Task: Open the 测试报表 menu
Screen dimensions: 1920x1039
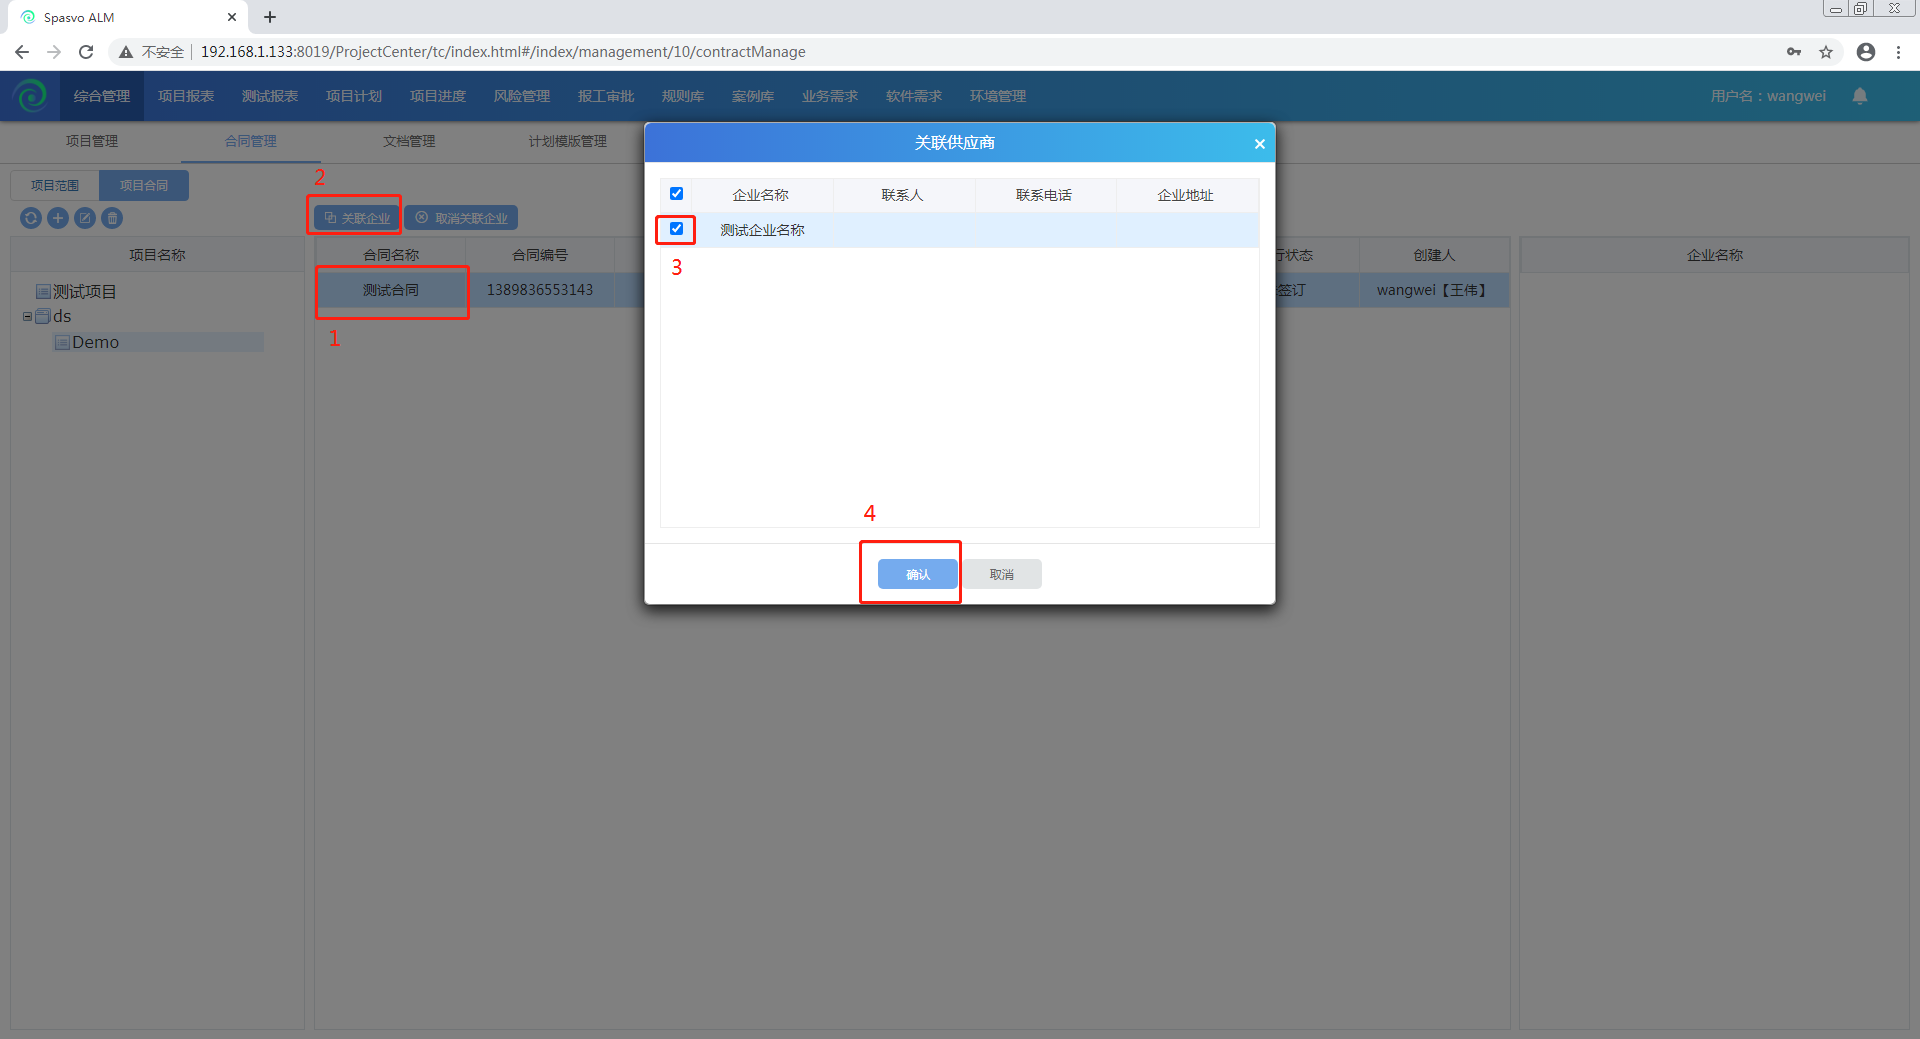Action: click(x=270, y=96)
